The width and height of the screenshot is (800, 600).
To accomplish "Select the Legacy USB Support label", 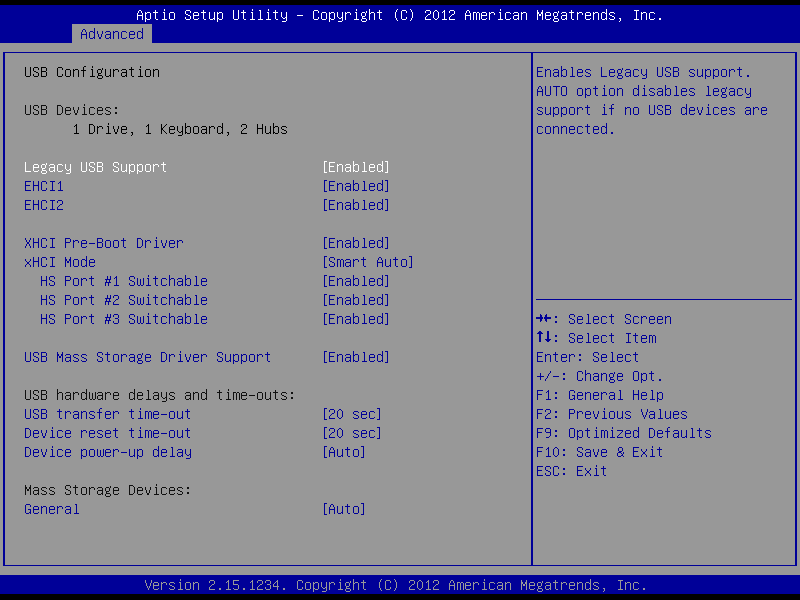I will pyautogui.click(x=95, y=167).
